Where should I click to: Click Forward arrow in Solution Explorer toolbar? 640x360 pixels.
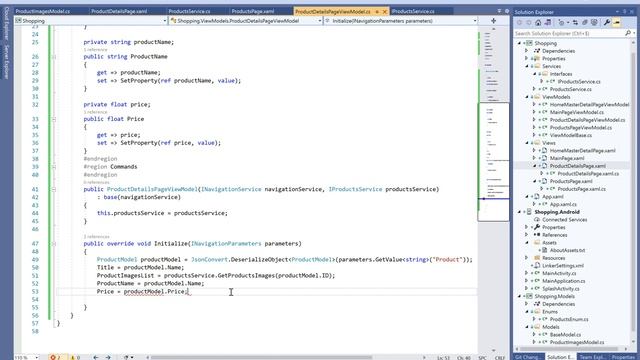[529, 22]
